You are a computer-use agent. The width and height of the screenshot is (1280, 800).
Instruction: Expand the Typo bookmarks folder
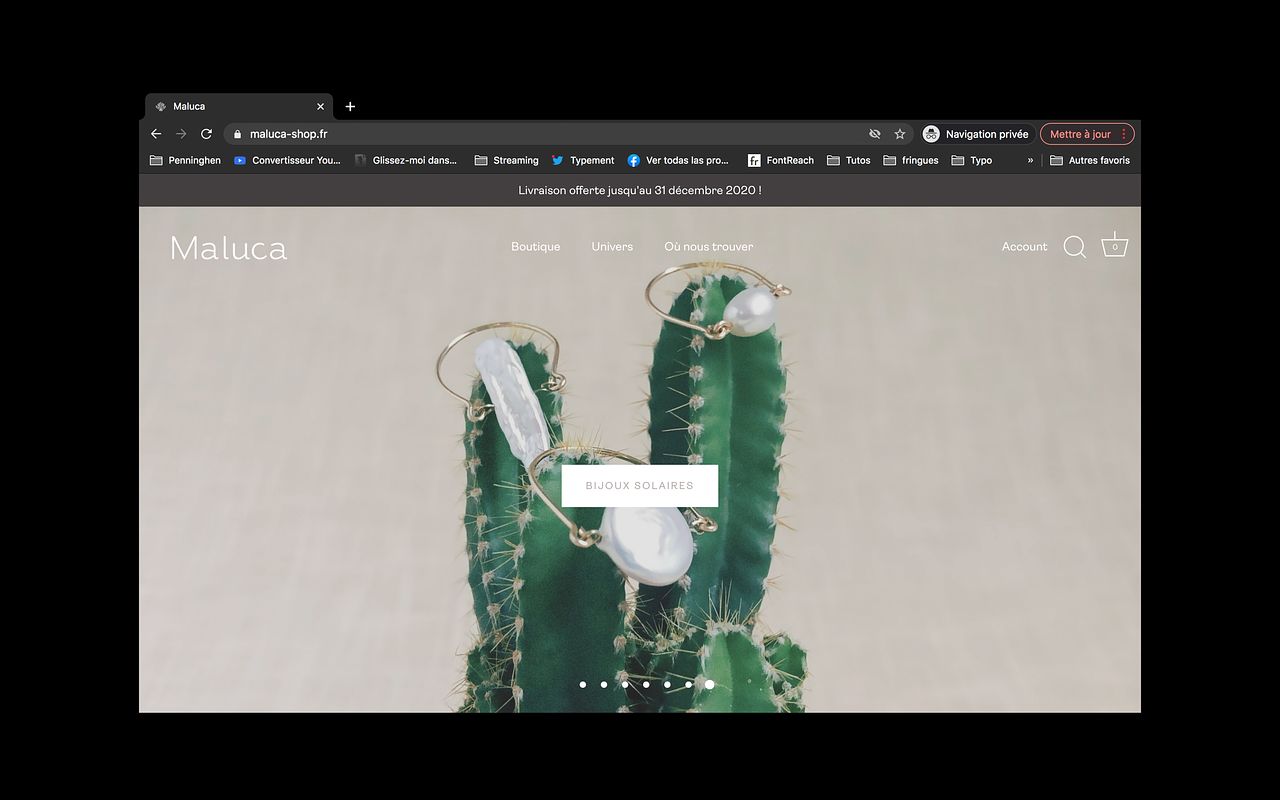tap(971, 160)
